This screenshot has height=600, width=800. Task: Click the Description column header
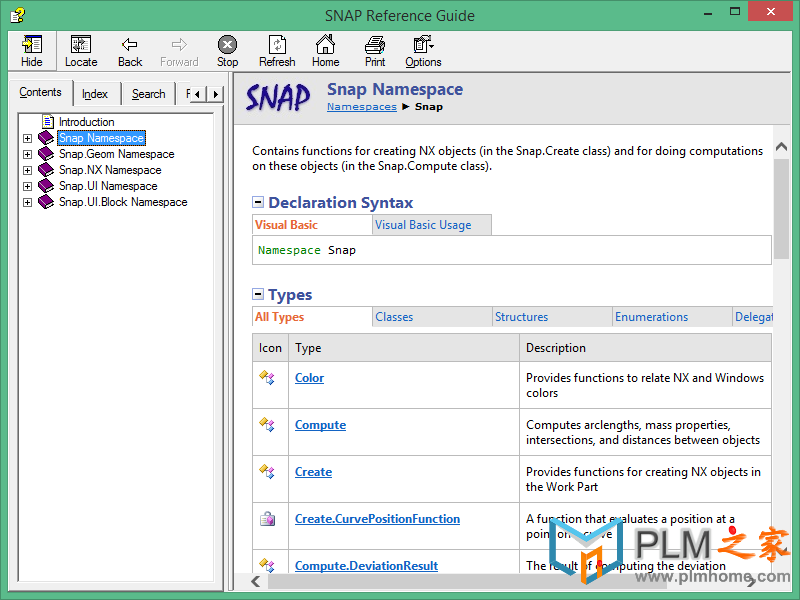click(645, 348)
